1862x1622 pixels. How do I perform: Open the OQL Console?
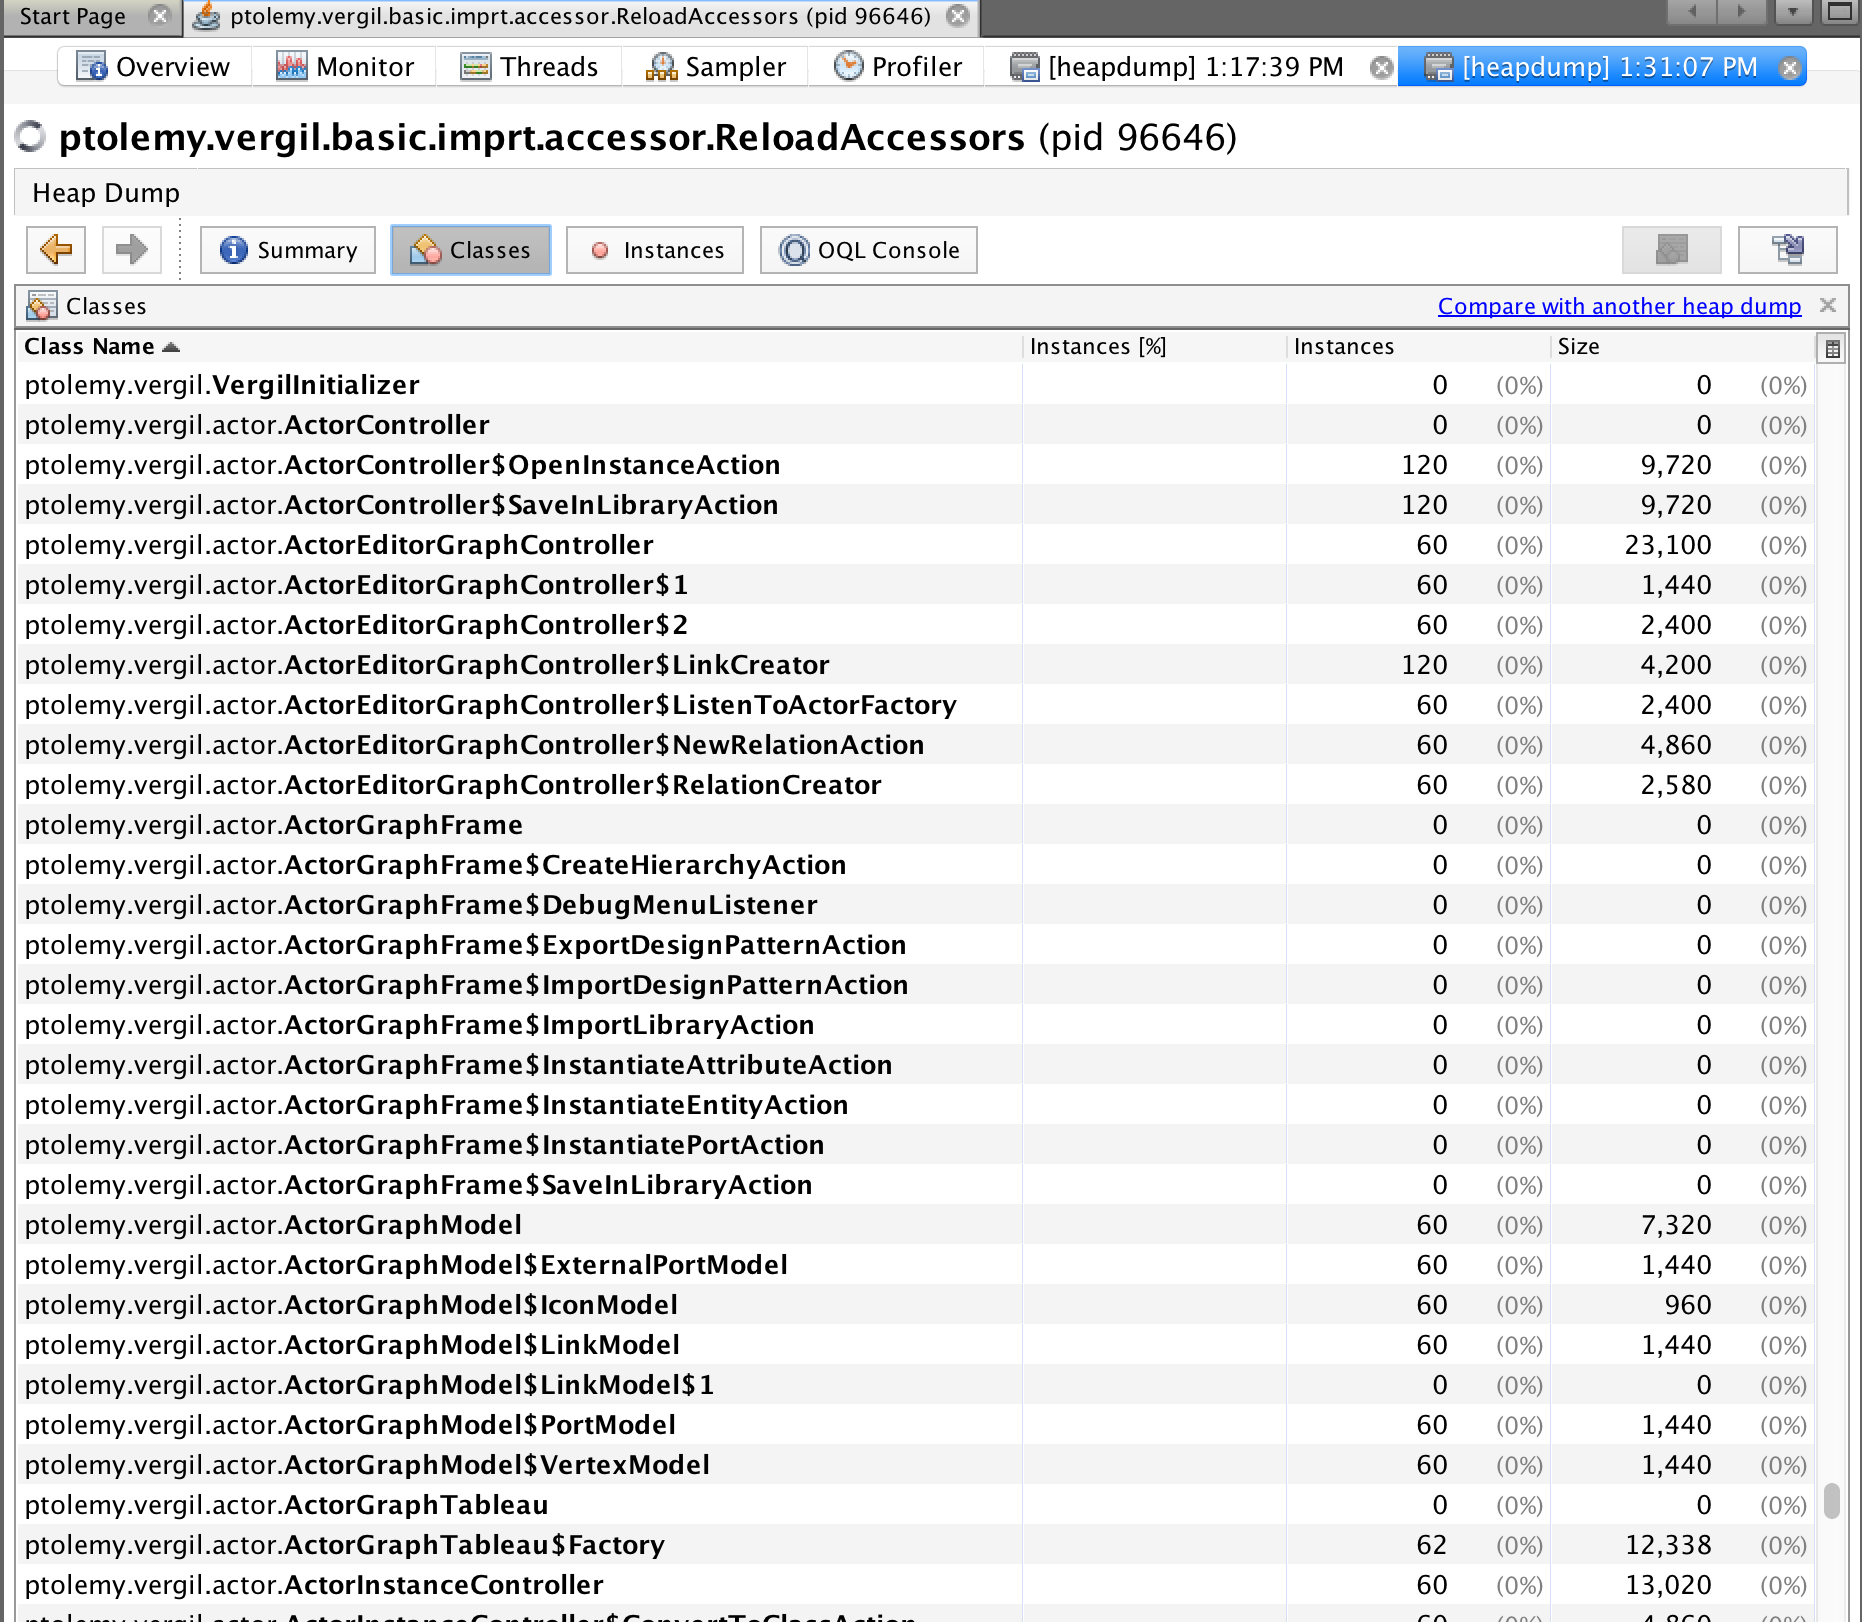pos(869,249)
